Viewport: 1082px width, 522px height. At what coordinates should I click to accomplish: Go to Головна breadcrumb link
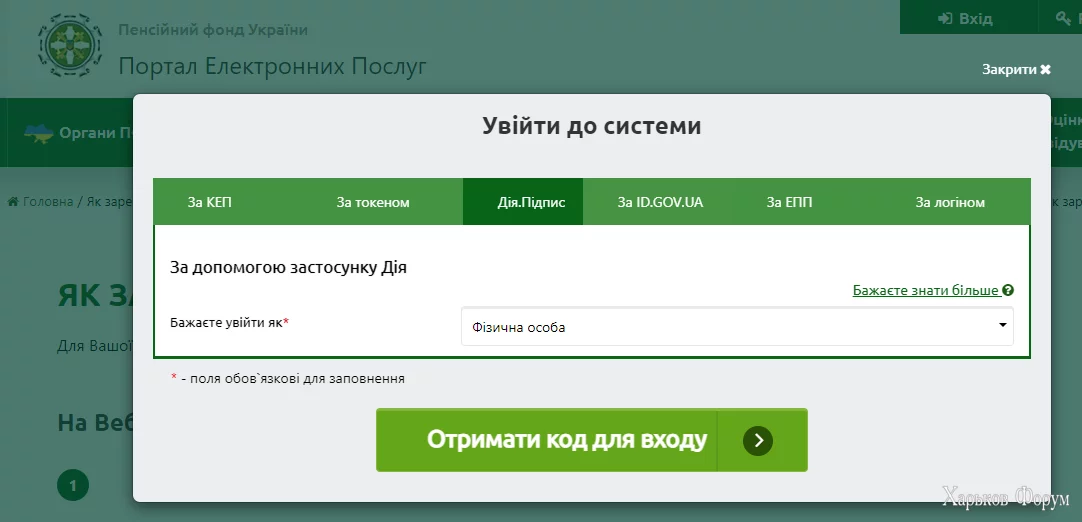[x=48, y=202]
